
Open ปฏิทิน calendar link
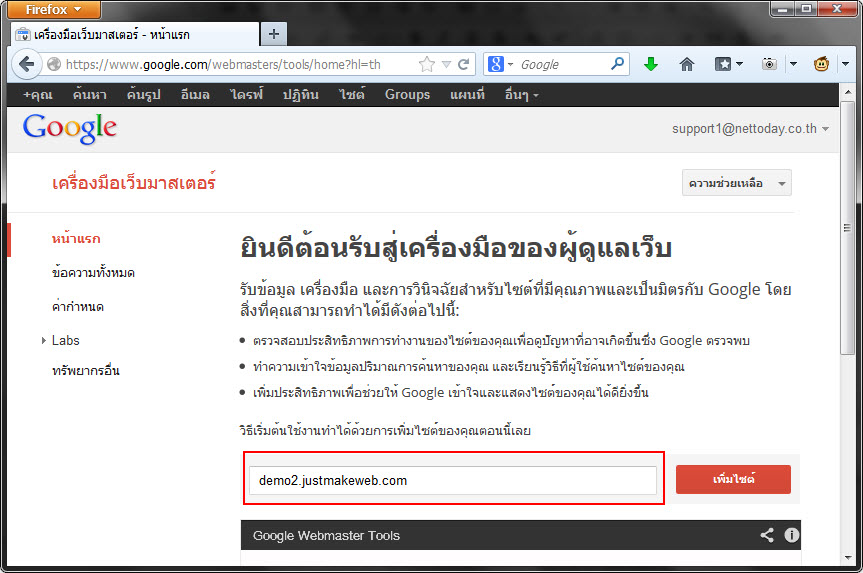coord(301,95)
